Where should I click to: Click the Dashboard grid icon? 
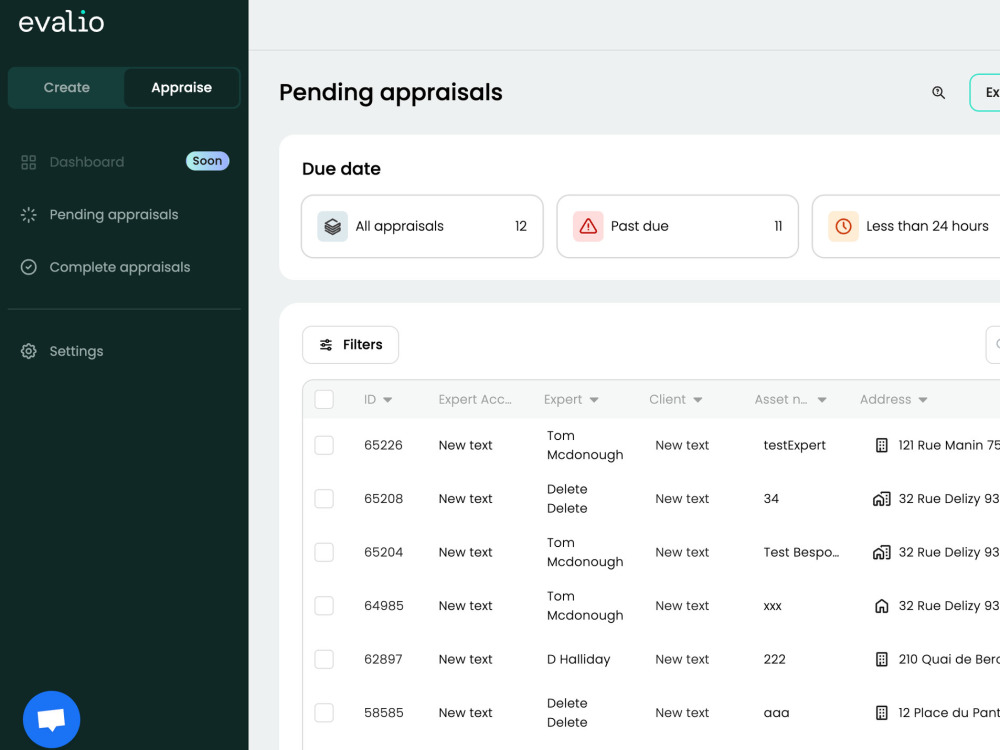pos(29,162)
